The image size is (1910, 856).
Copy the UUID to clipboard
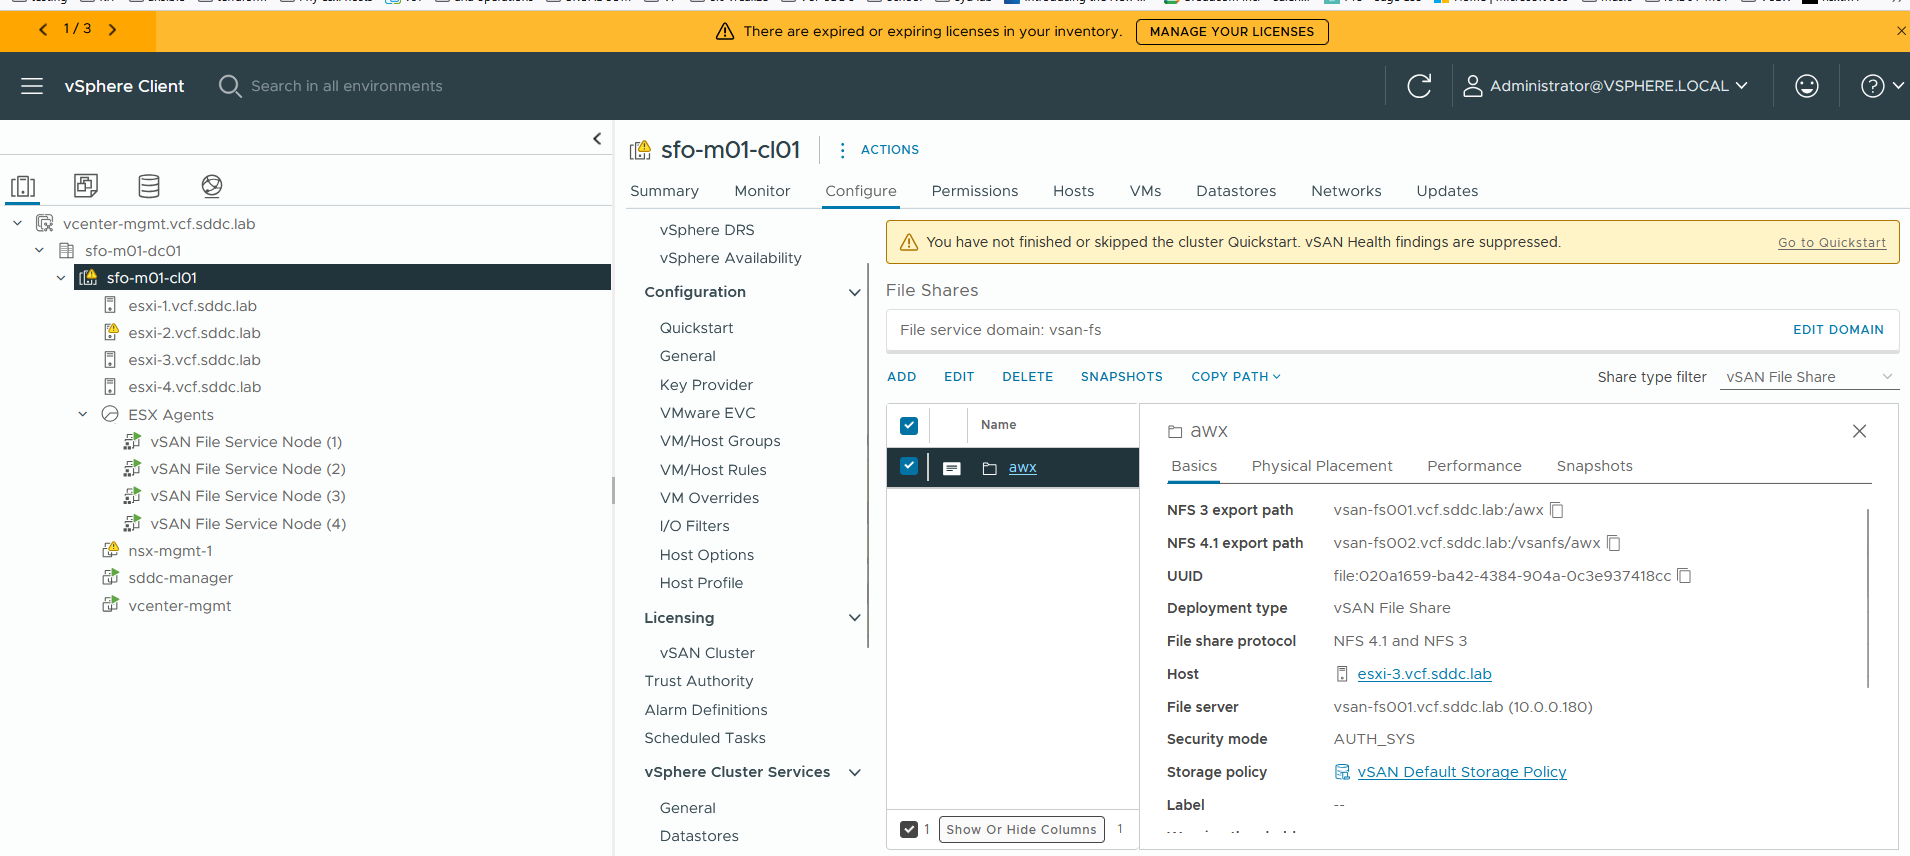click(x=1684, y=576)
